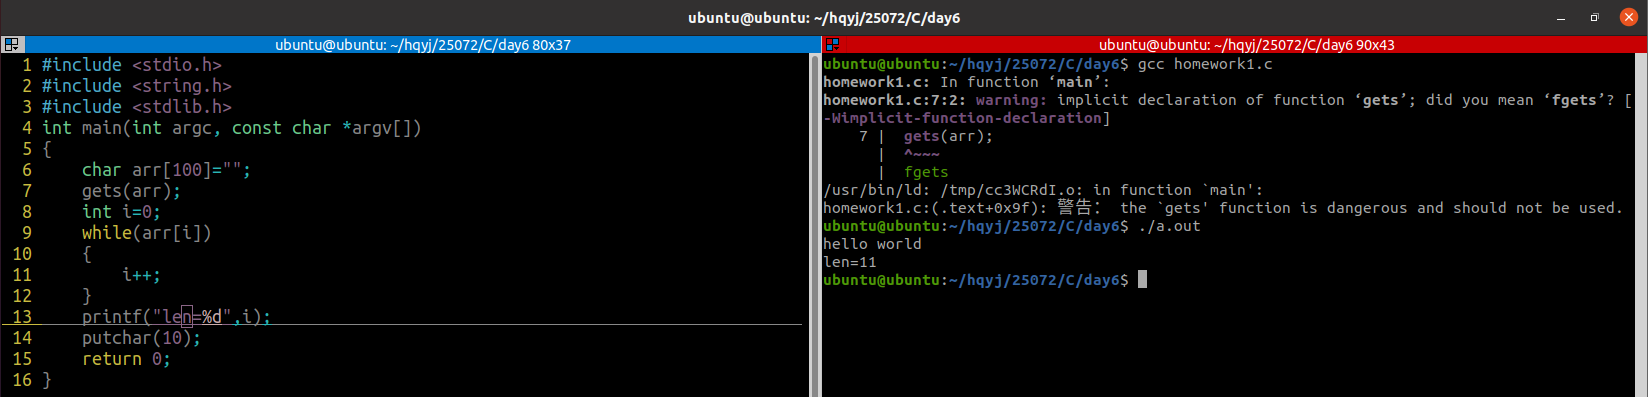
Task: Place cursor on the 'int main' declaration line
Action: pyautogui.click(x=232, y=128)
